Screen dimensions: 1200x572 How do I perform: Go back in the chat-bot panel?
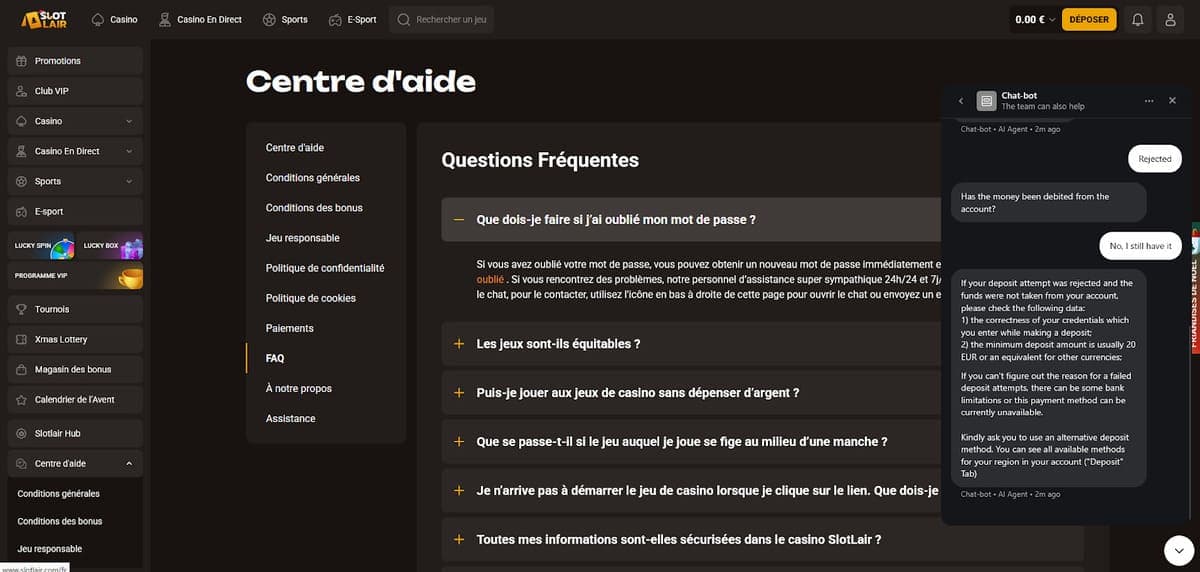[960, 101]
